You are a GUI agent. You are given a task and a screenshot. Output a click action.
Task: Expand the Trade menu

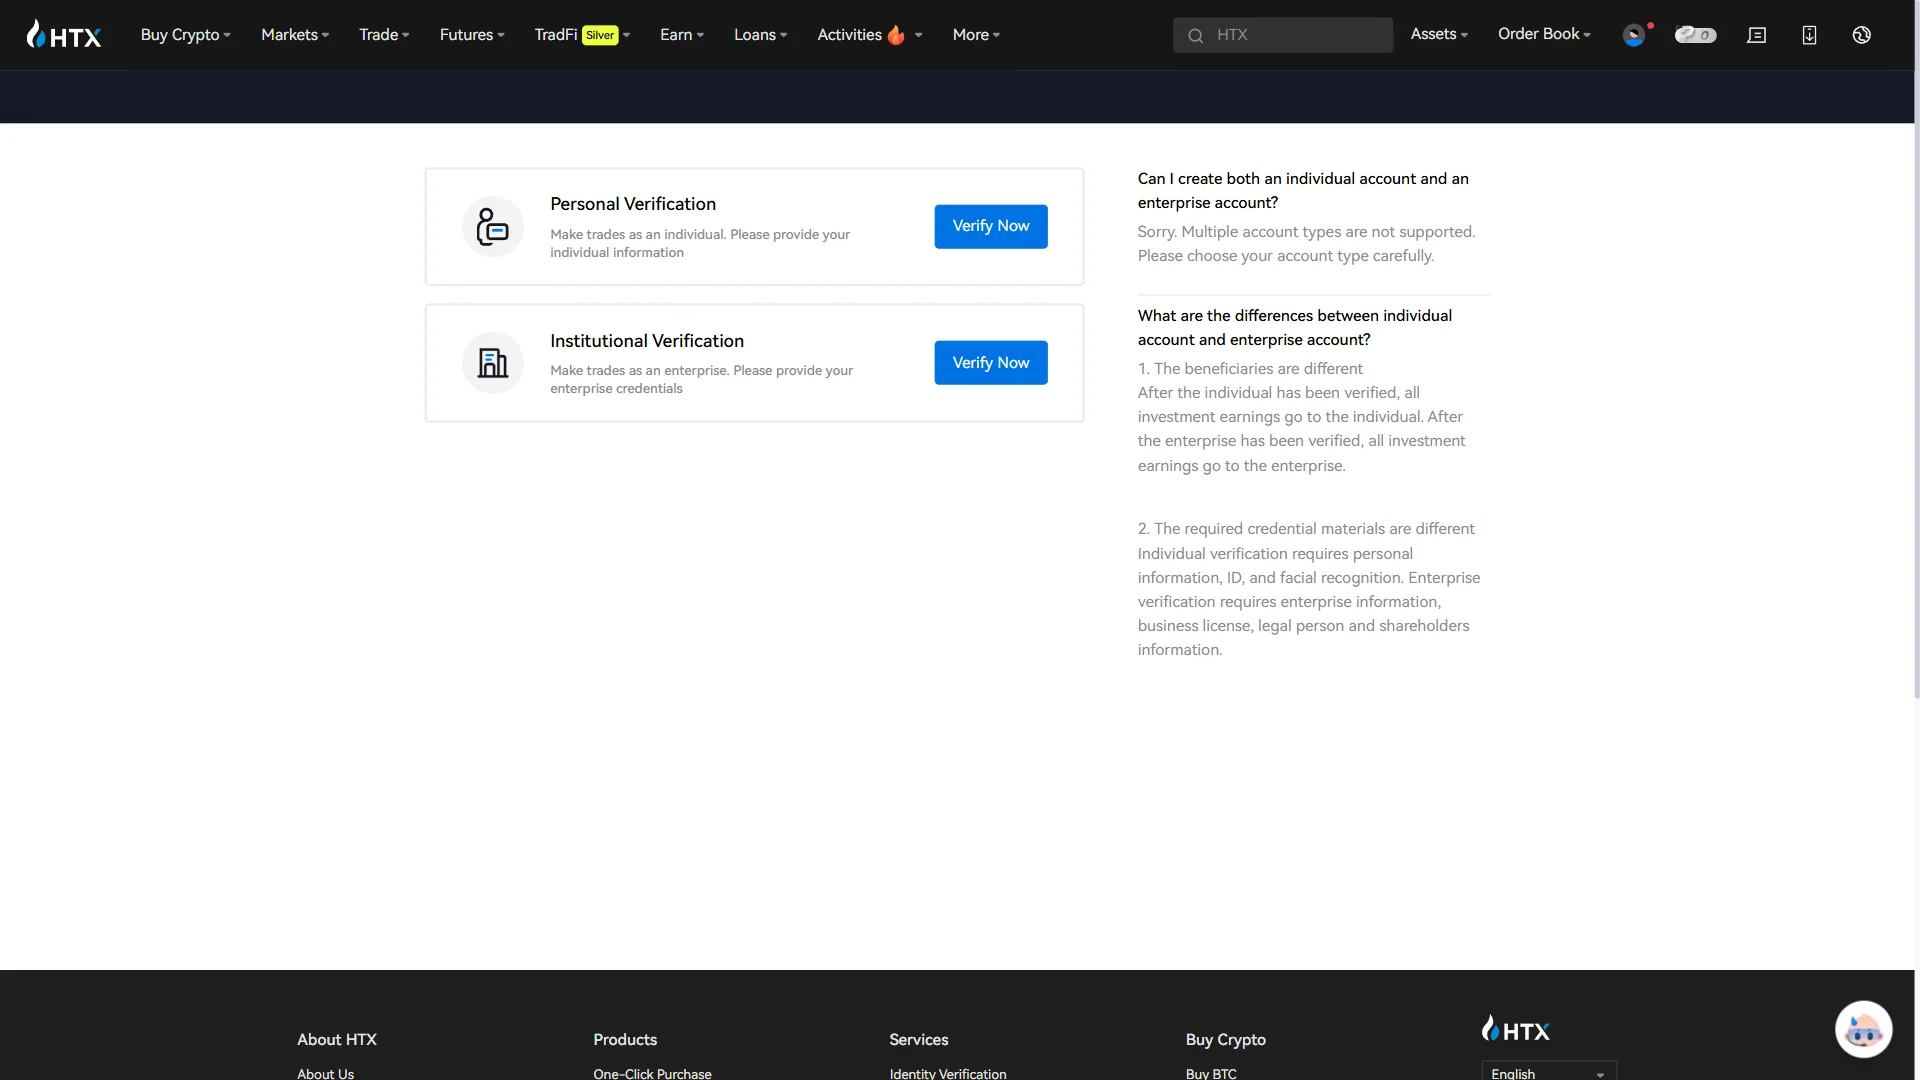tap(384, 35)
